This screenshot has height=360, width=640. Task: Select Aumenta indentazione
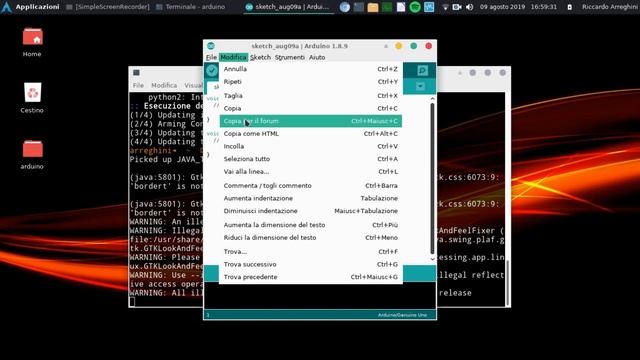click(x=311, y=198)
